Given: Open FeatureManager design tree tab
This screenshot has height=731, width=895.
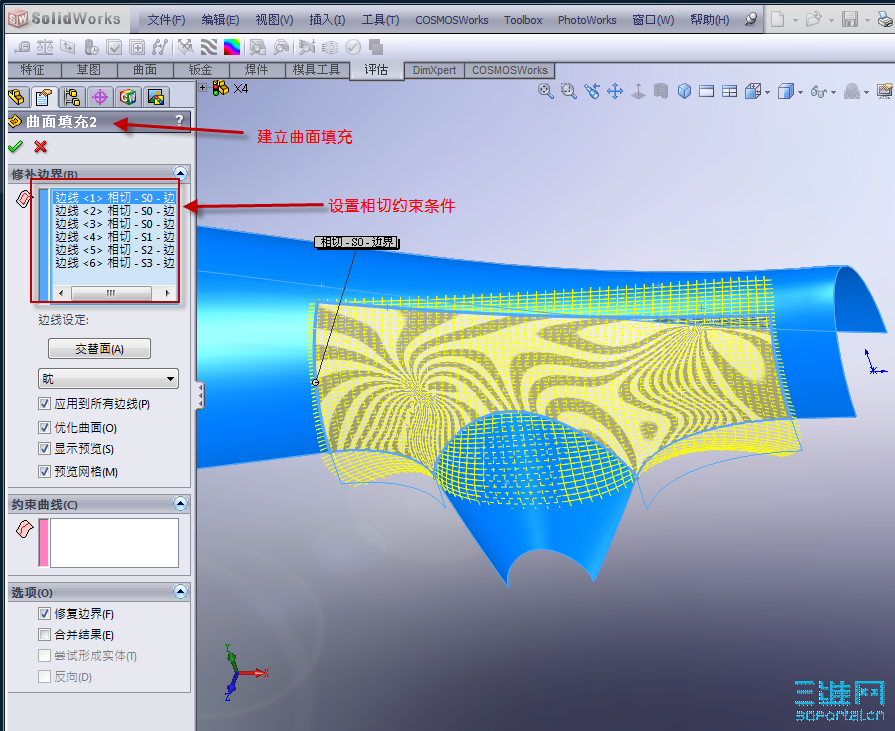Looking at the screenshot, I should (x=17, y=97).
